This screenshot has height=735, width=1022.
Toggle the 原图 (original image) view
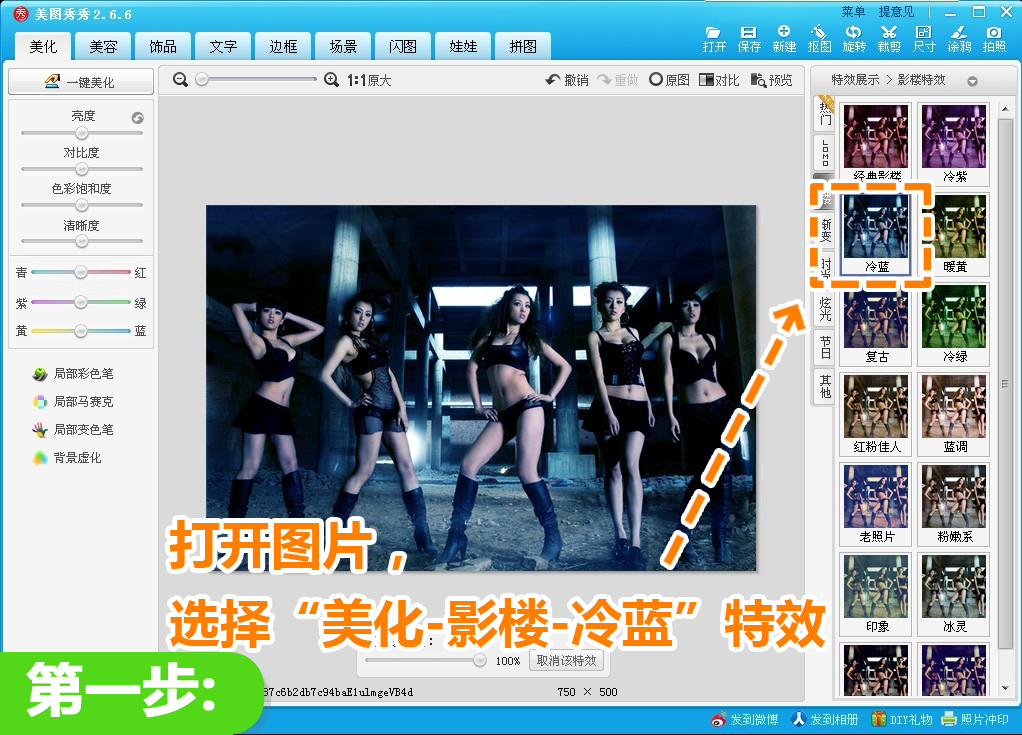[x=669, y=80]
